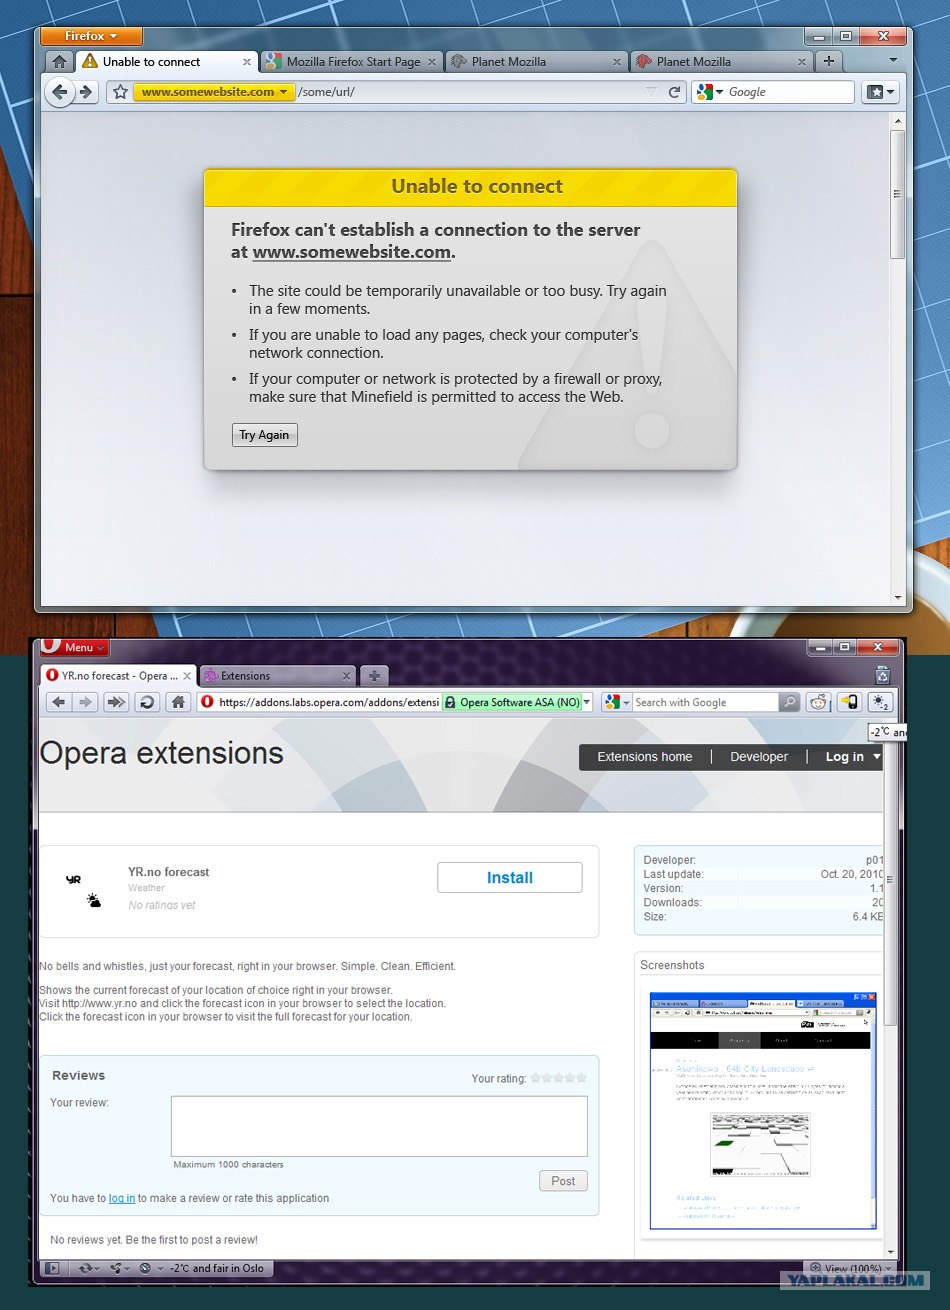Click the extension screenshot thumbnail
Screen dimensions: 950x1310
click(763, 1110)
